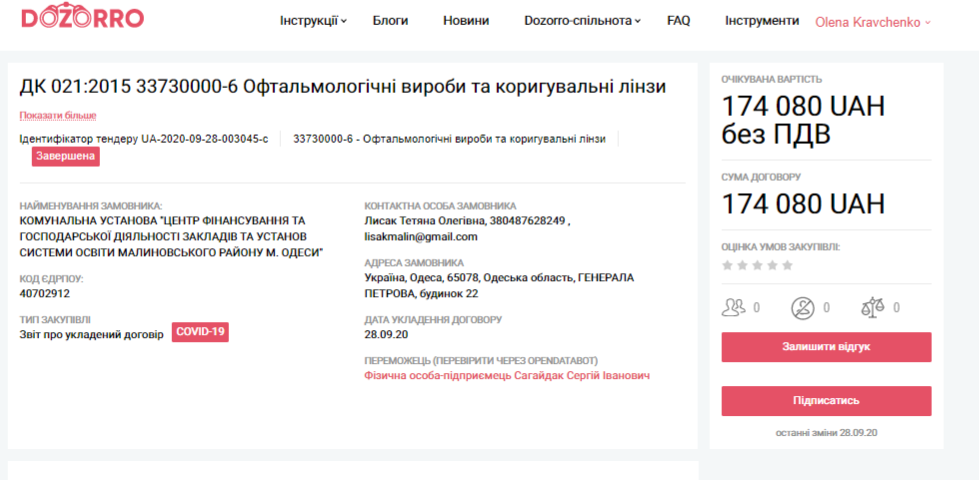Screen dimensions: 979x480
Task: Click the expected value 174 080 UAH без ПДВ
Action: point(804,120)
